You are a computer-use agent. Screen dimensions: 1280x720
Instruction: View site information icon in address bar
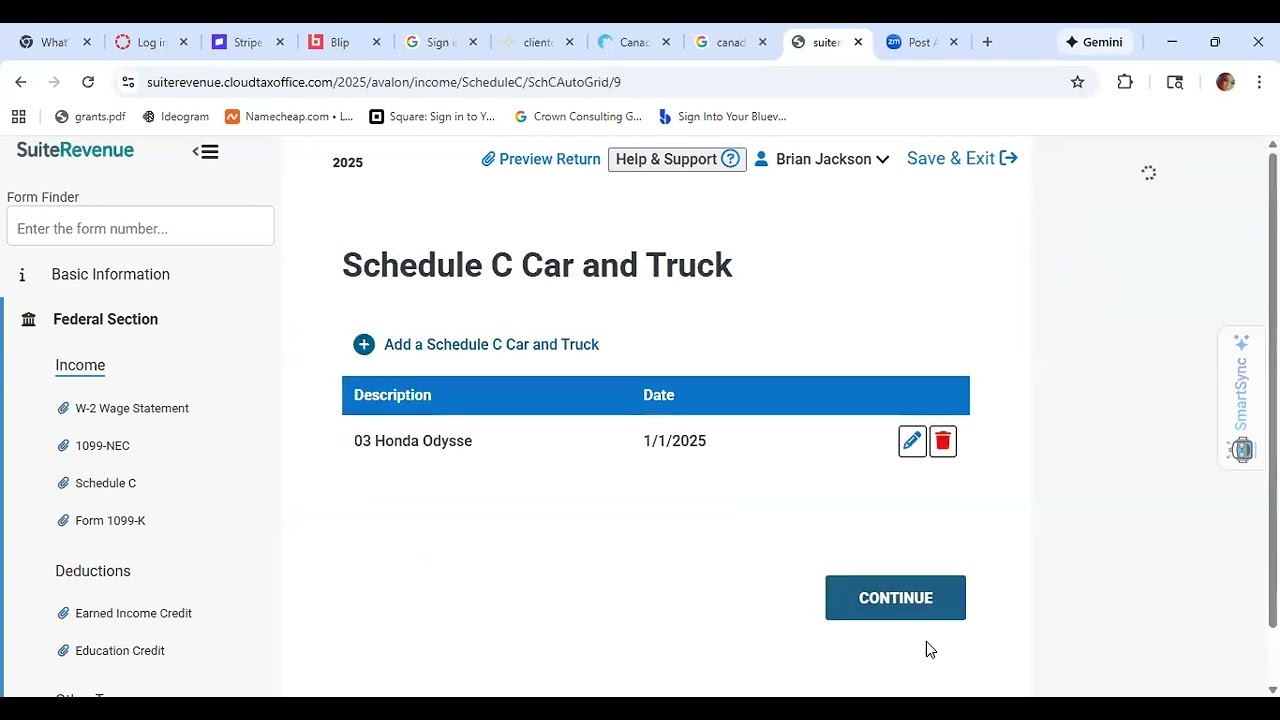pyautogui.click(x=128, y=82)
